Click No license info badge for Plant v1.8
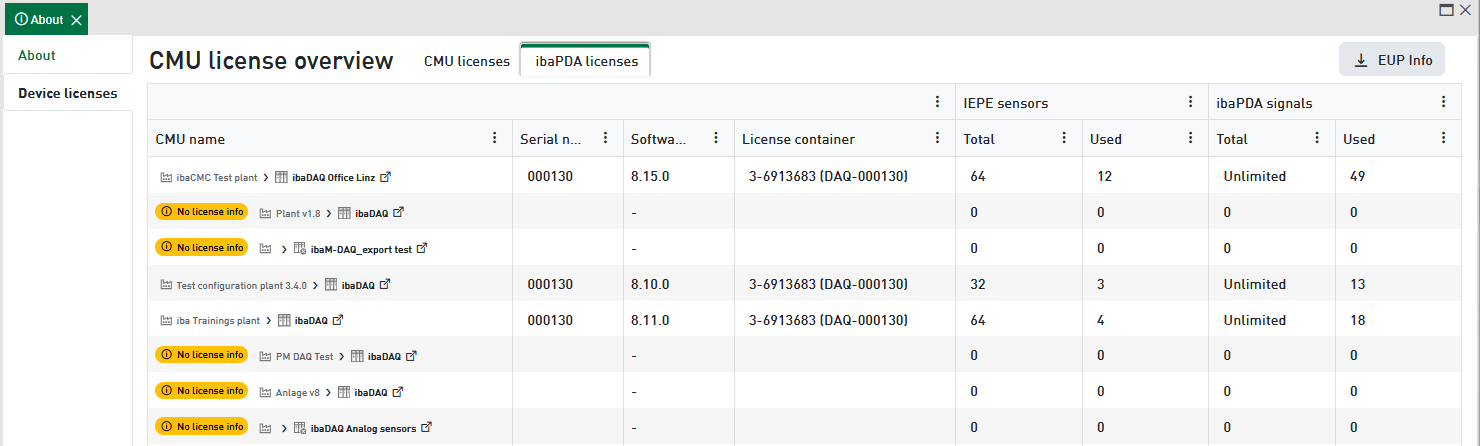The image size is (1480, 446). pos(201,212)
